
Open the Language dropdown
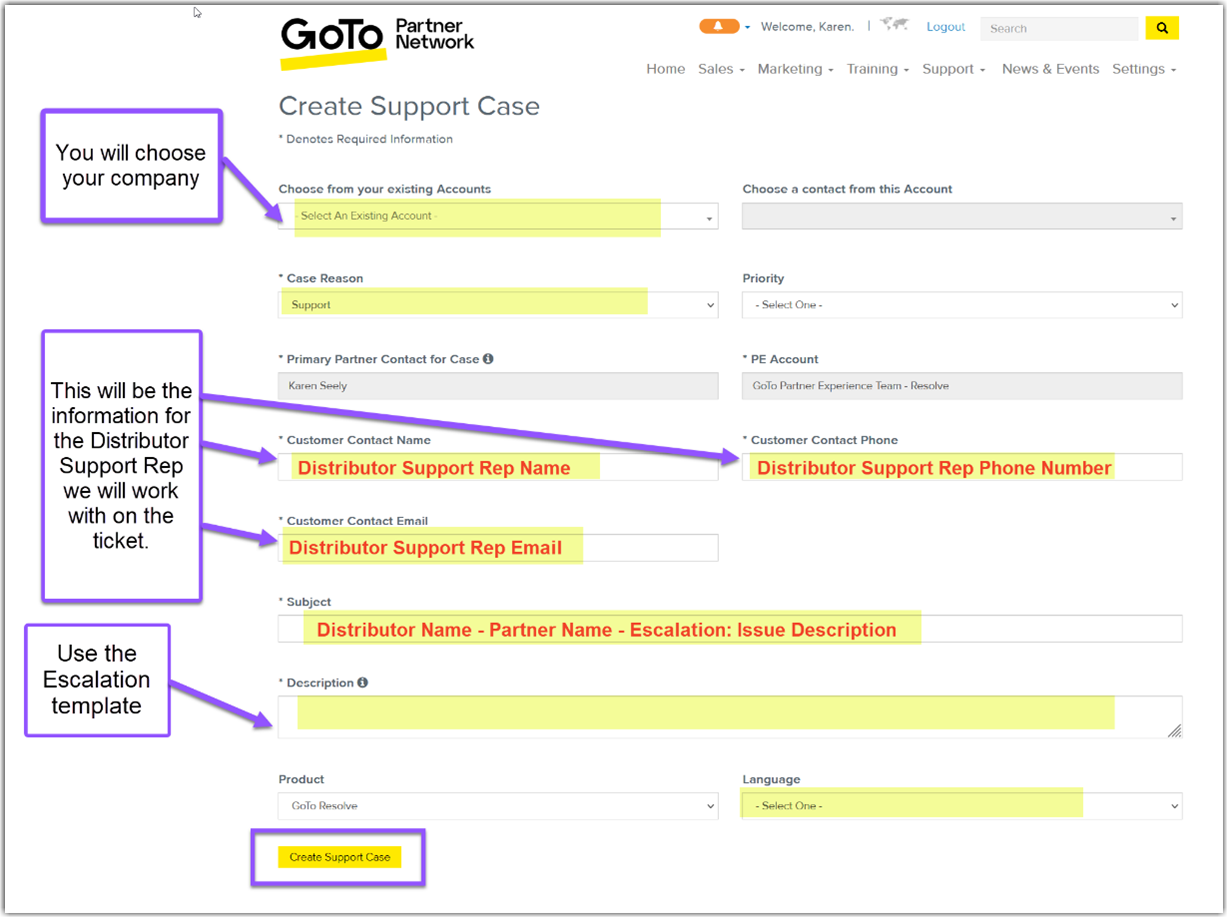point(962,806)
